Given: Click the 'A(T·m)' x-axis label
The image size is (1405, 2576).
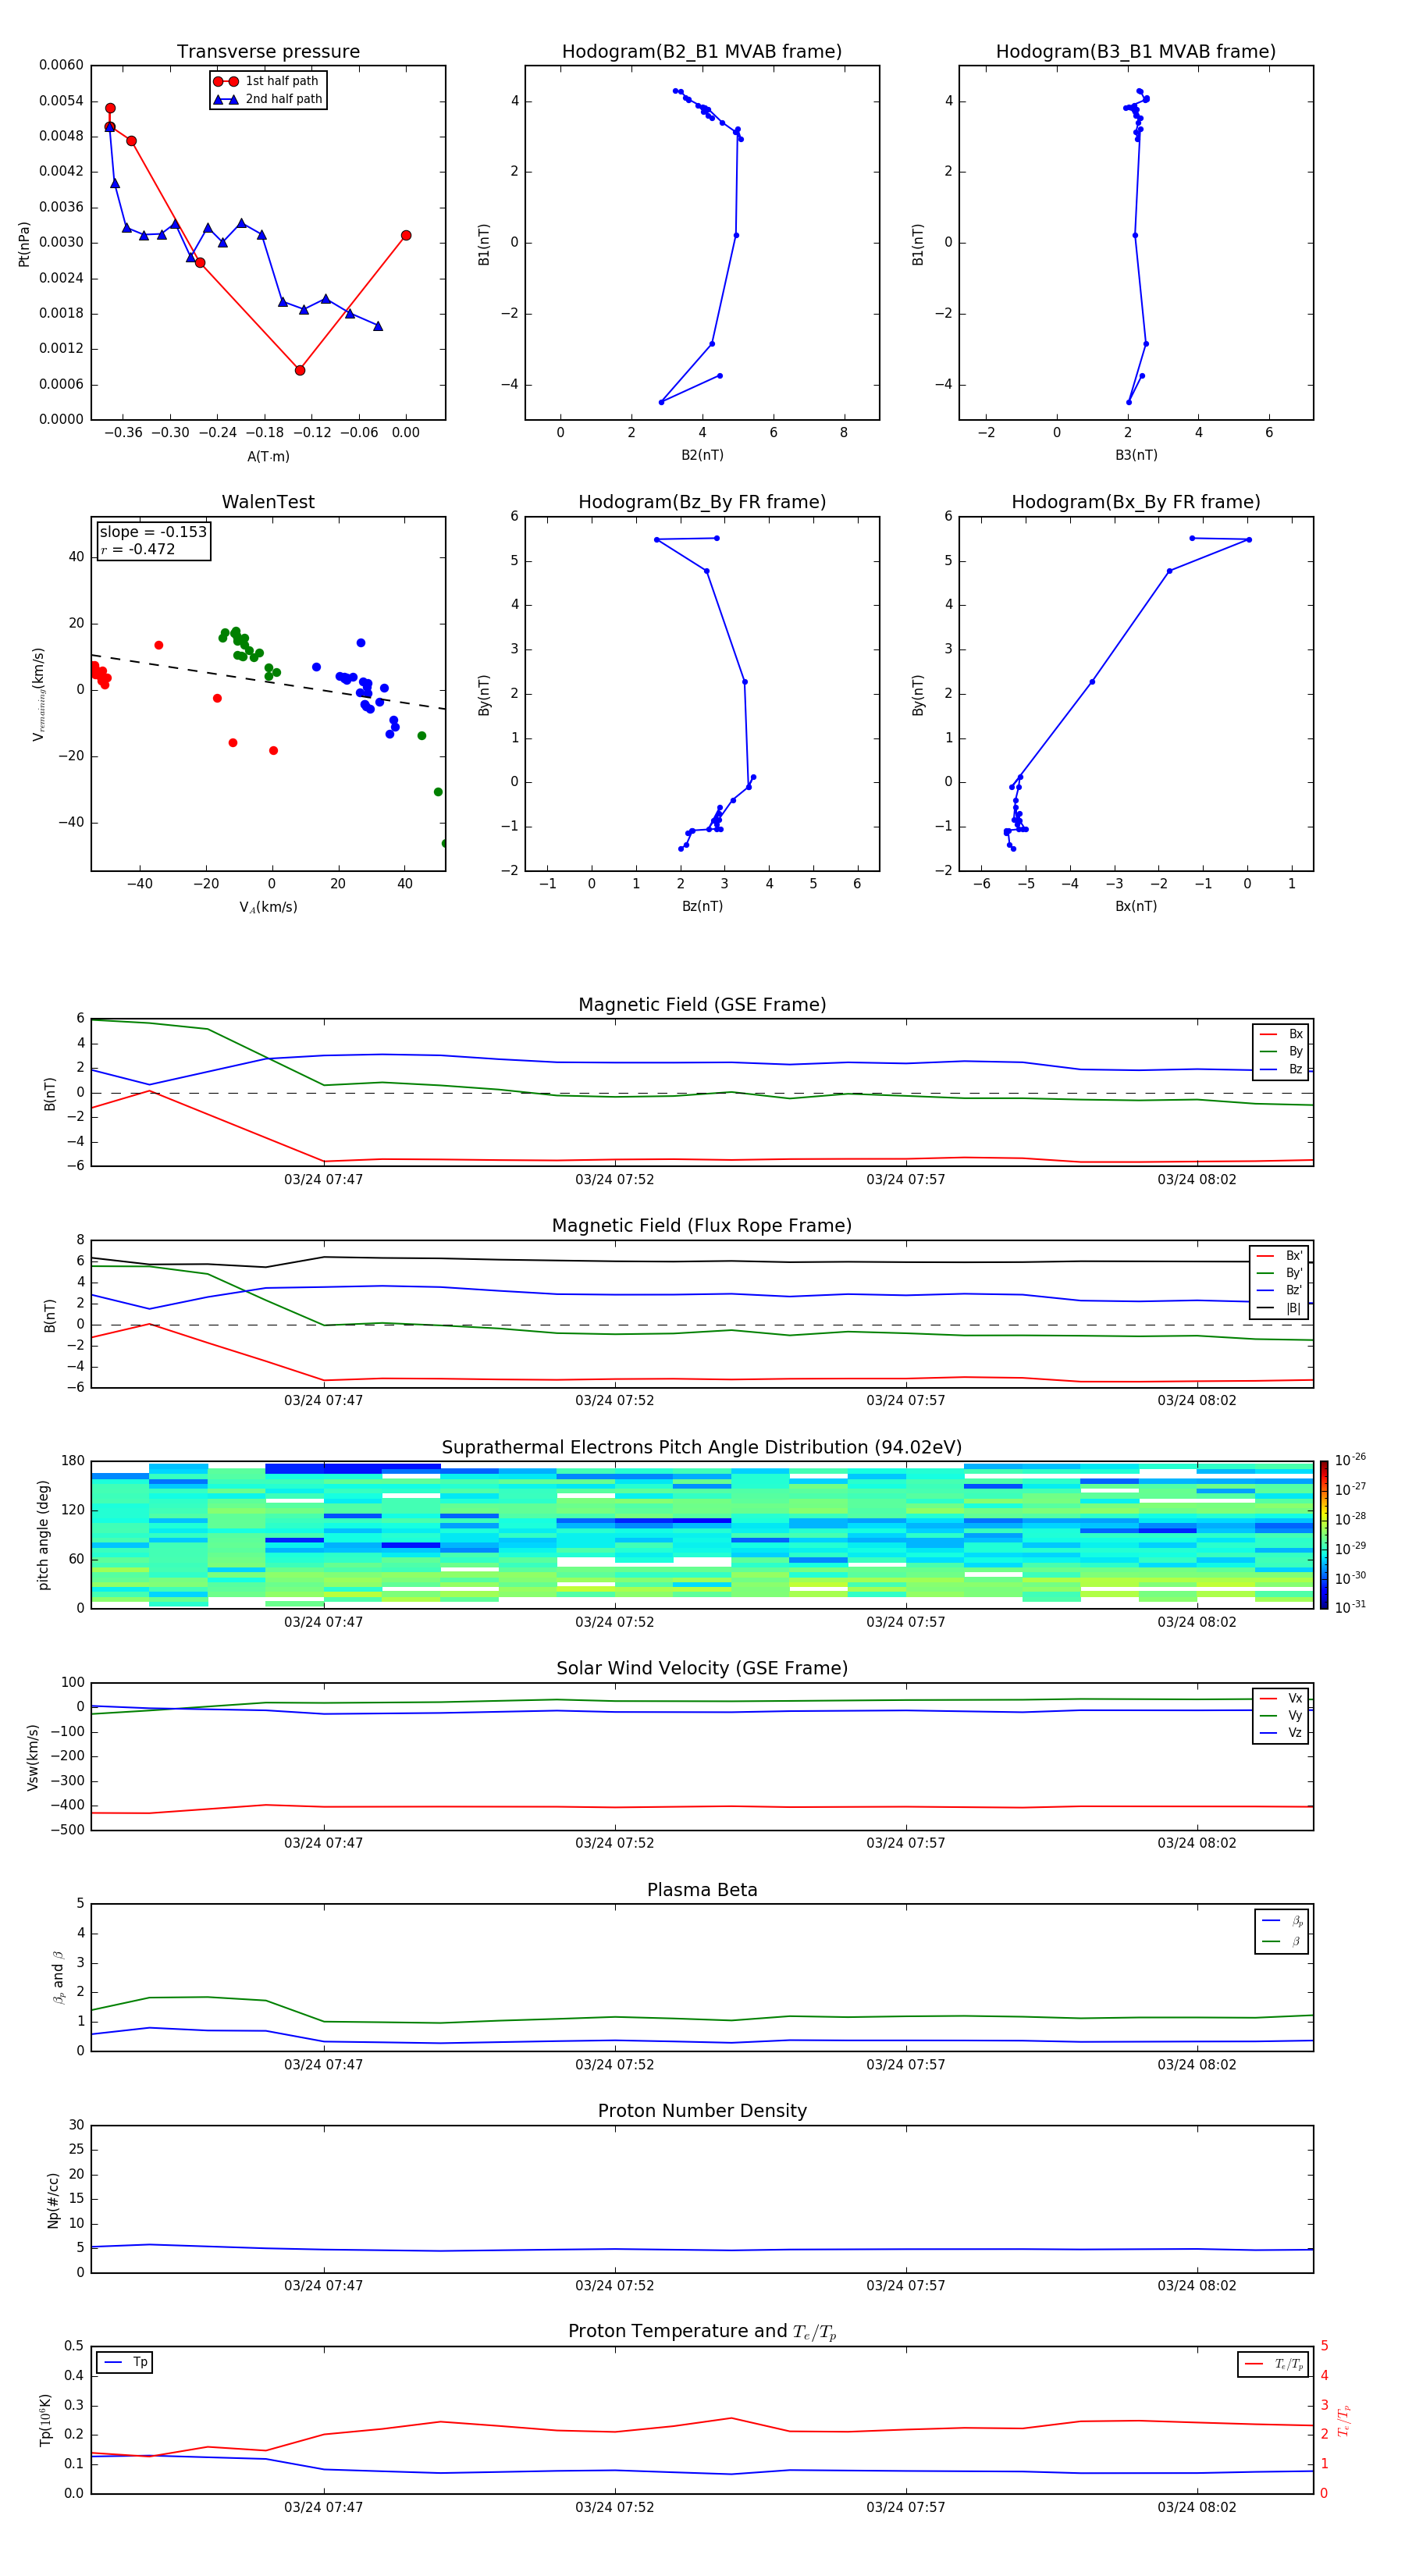Looking at the screenshot, I should 268,456.
